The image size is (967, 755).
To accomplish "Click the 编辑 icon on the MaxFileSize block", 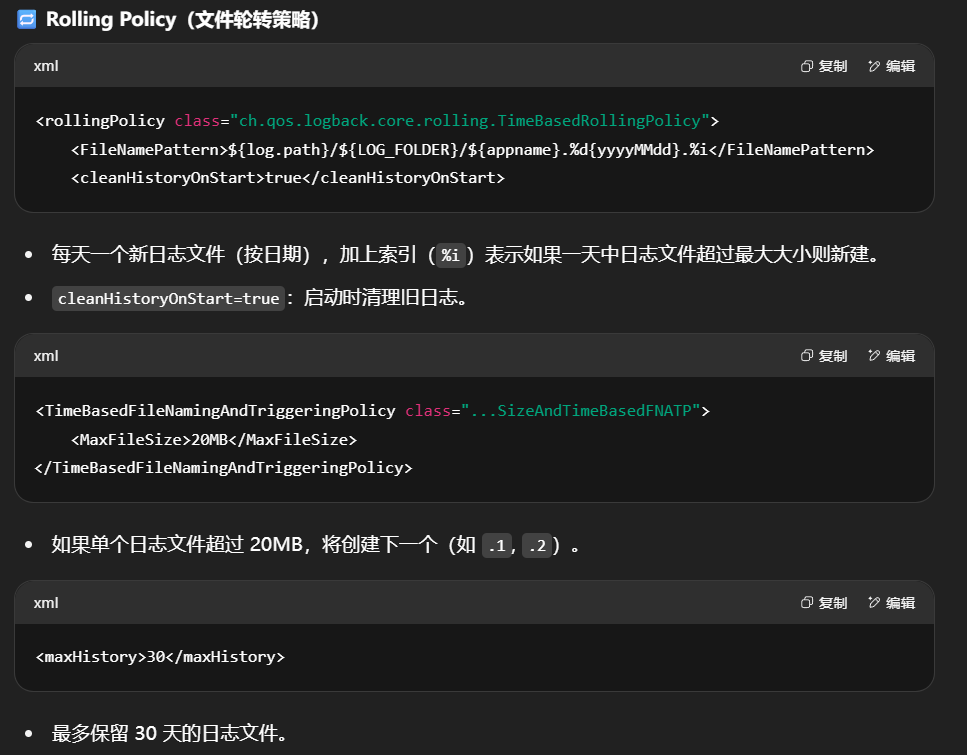I will [874, 356].
